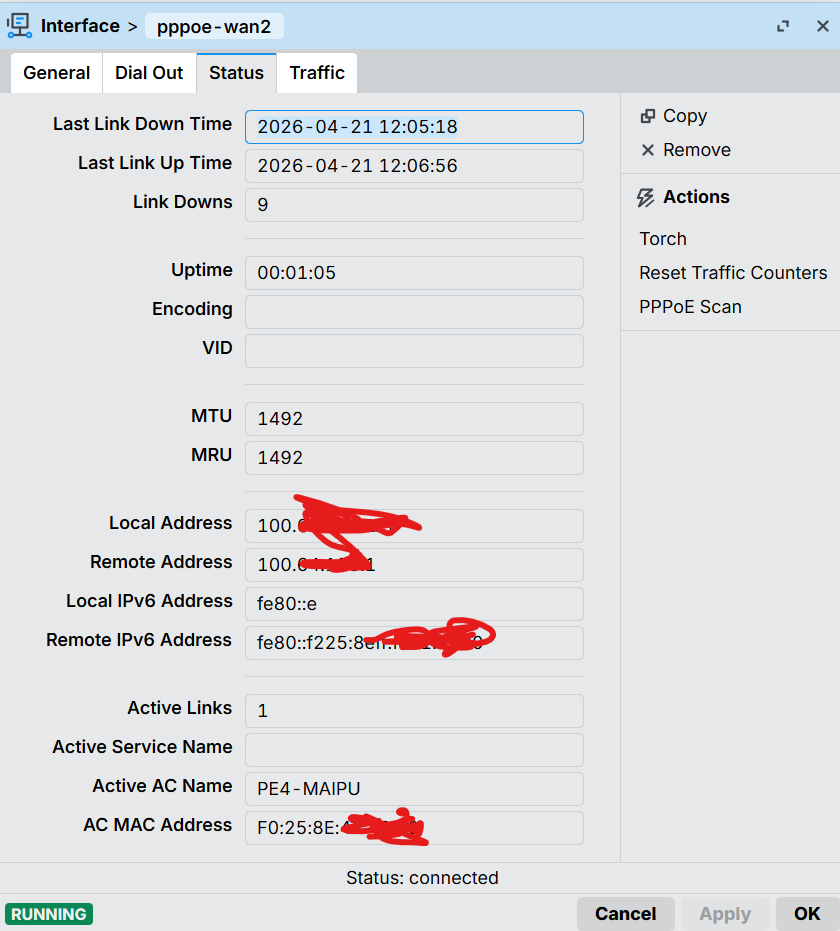This screenshot has height=931, width=840.
Task: Open the General tab
Action: [x=57, y=73]
